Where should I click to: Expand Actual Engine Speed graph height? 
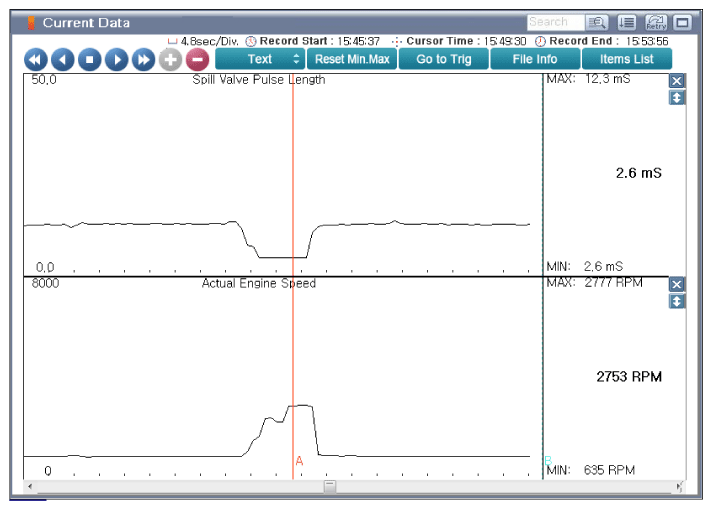pyautogui.click(x=677, y=301)
